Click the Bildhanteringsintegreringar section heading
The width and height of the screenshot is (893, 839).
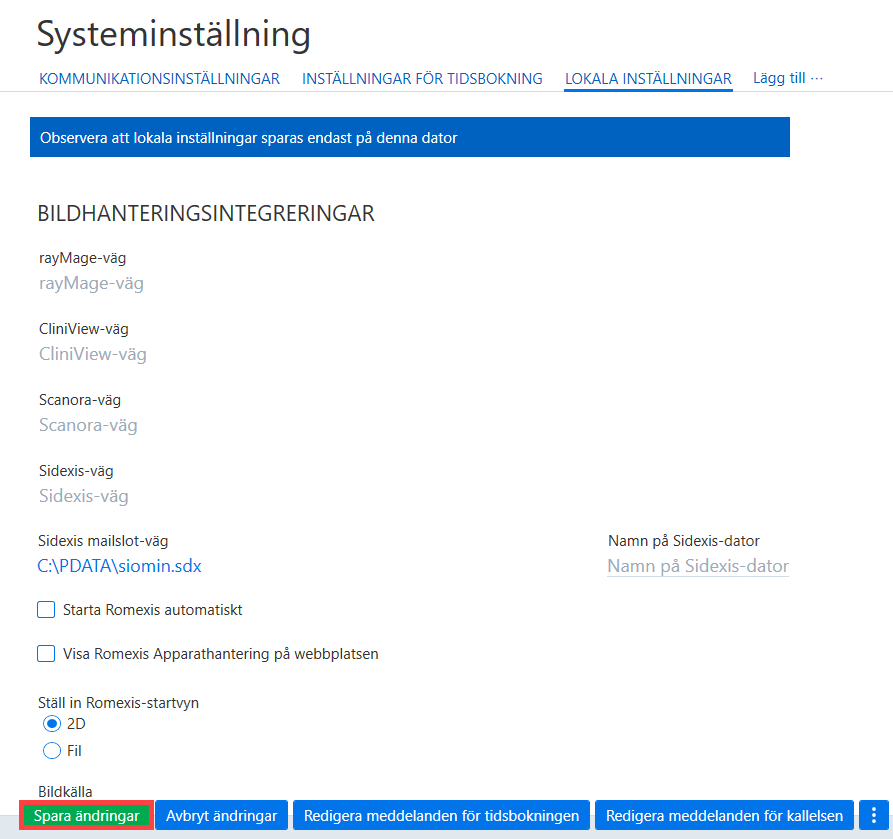pos(206,214)
